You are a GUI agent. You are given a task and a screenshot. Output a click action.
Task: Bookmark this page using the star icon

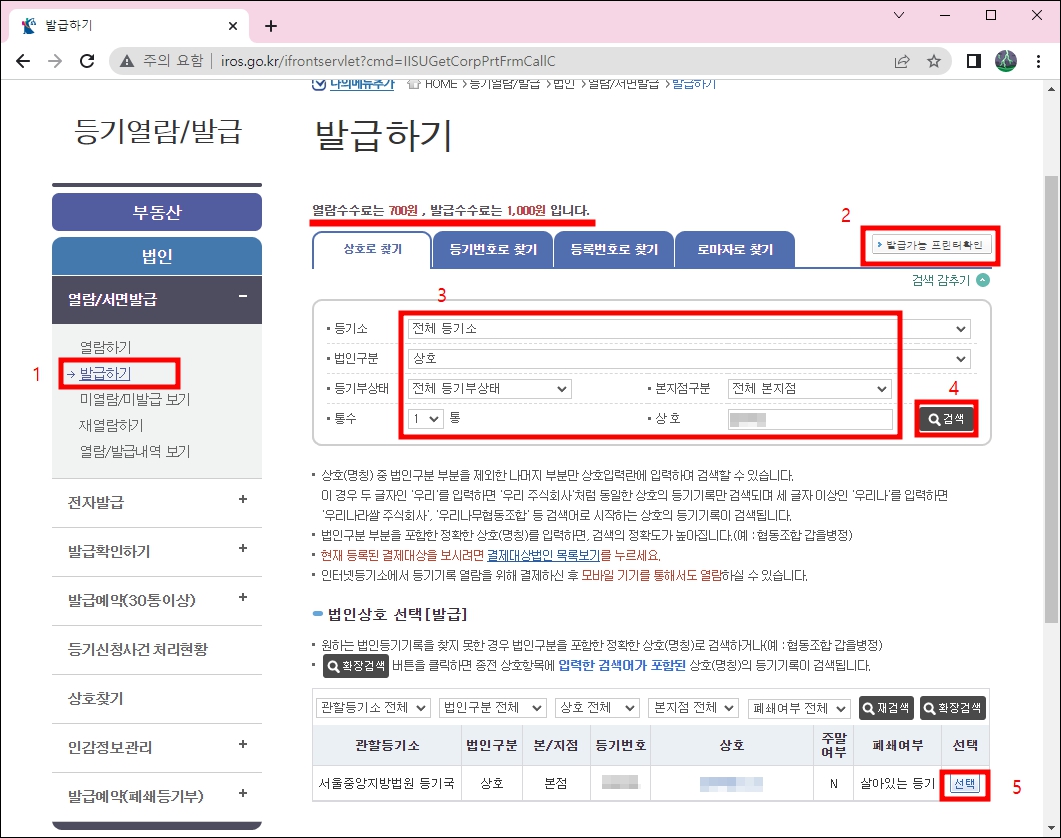934,60
